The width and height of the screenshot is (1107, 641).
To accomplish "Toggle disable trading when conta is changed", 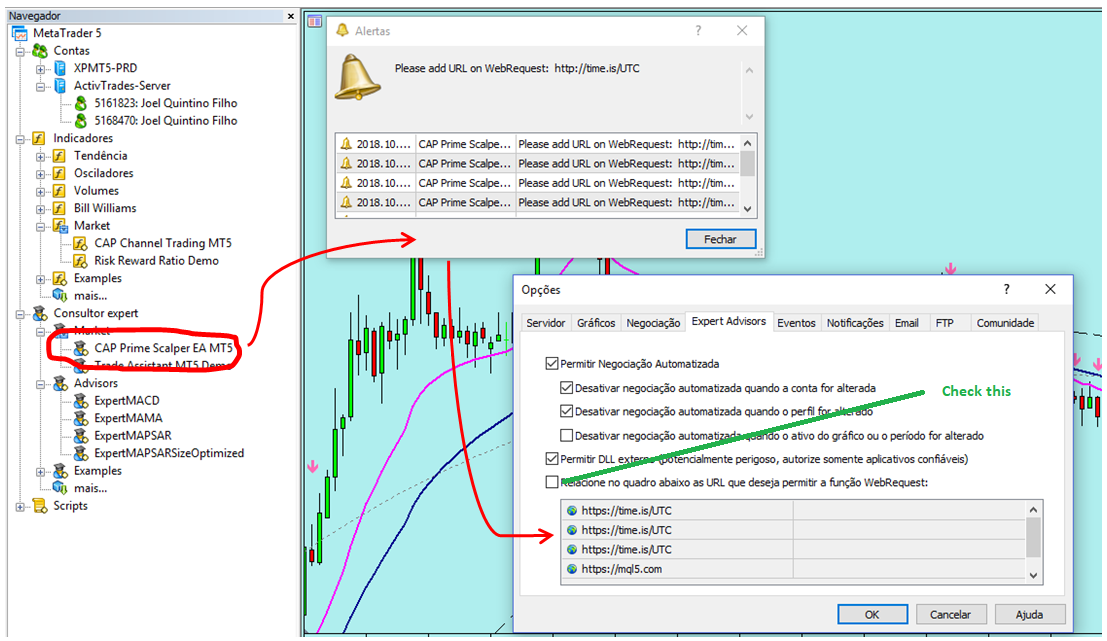I will point(566,388).
